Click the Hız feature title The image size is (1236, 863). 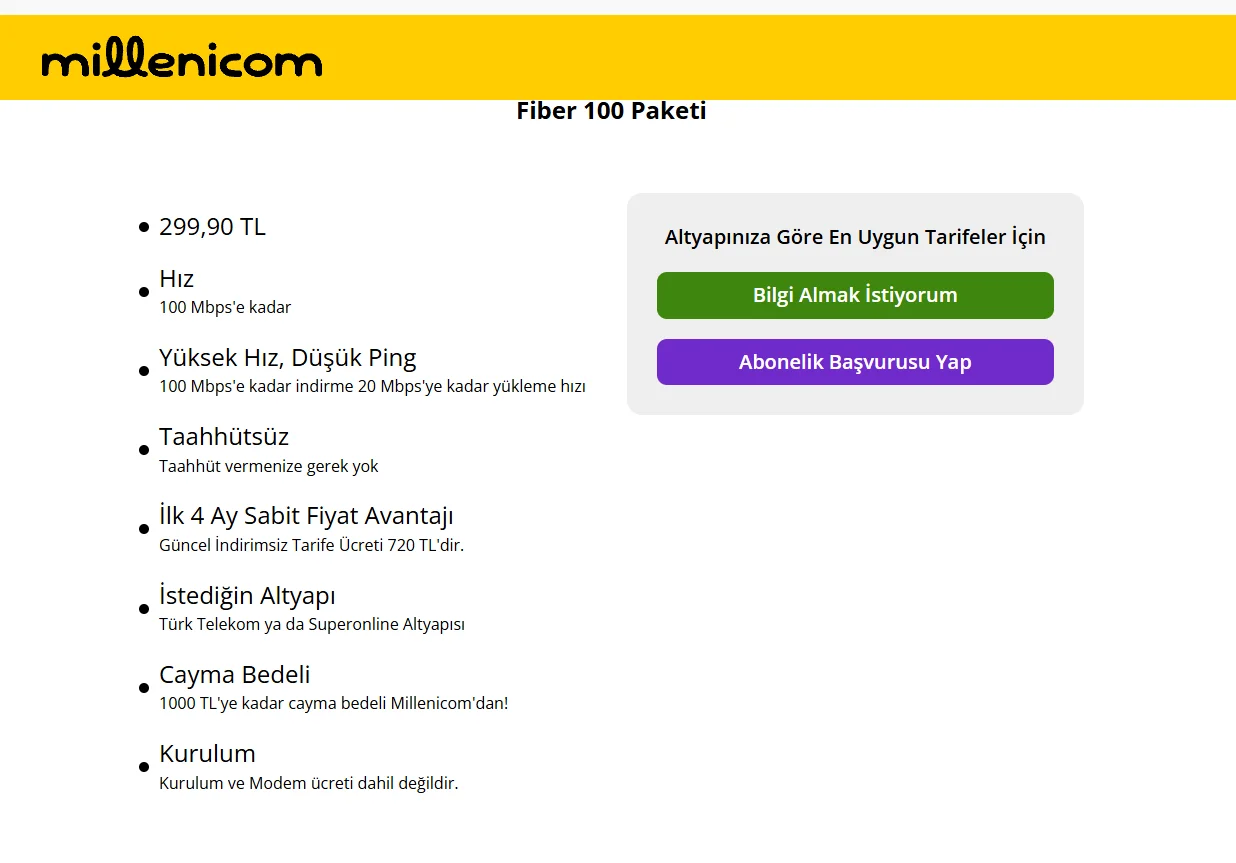[176, 278]
